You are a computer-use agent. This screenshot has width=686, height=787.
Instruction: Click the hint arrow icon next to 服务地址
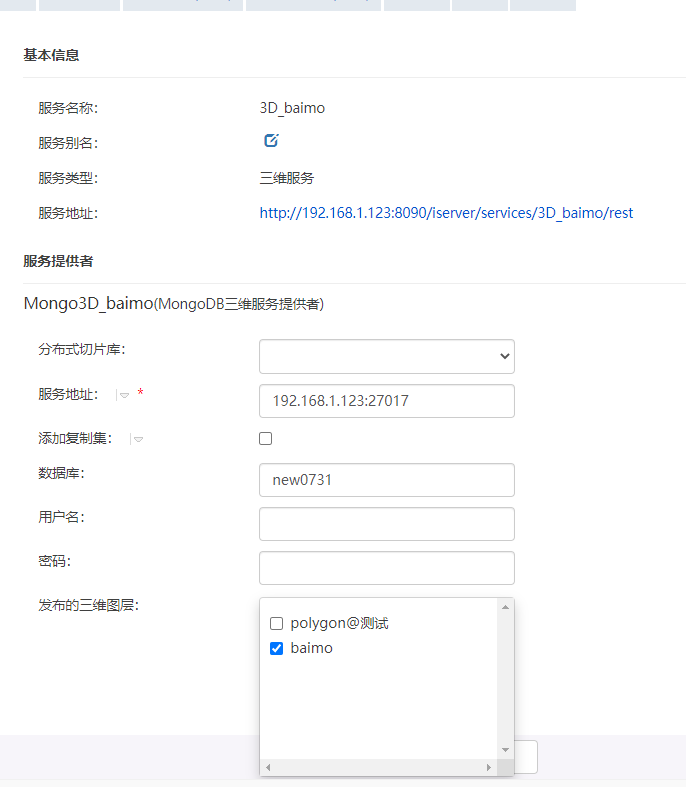124,395
